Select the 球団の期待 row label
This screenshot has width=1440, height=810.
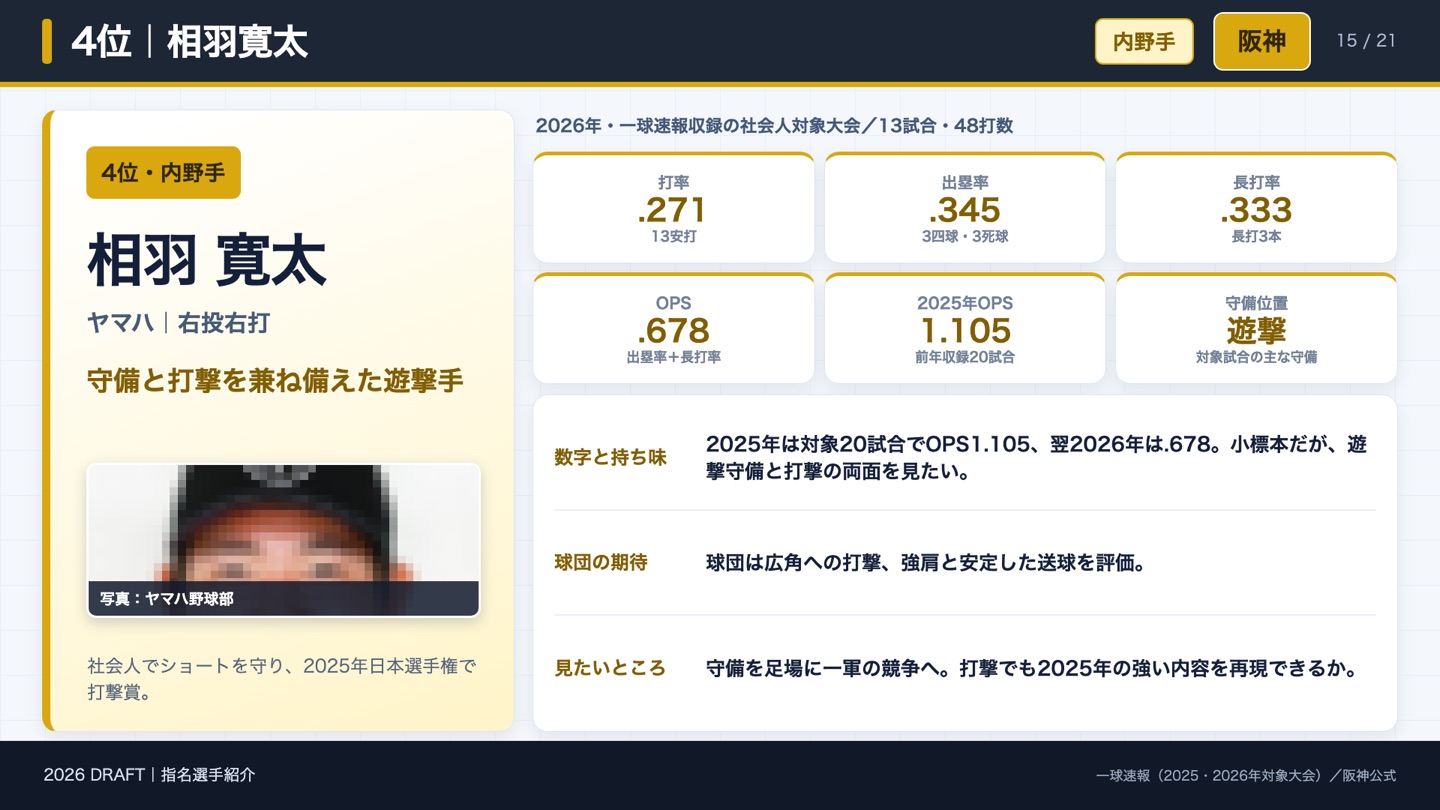(601, 563)
